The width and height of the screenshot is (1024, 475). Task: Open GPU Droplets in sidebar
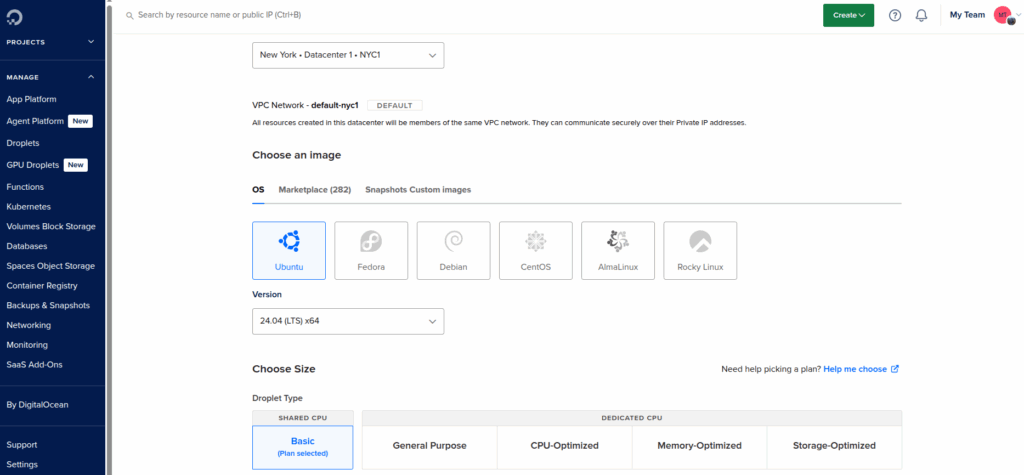coord(33,165)
